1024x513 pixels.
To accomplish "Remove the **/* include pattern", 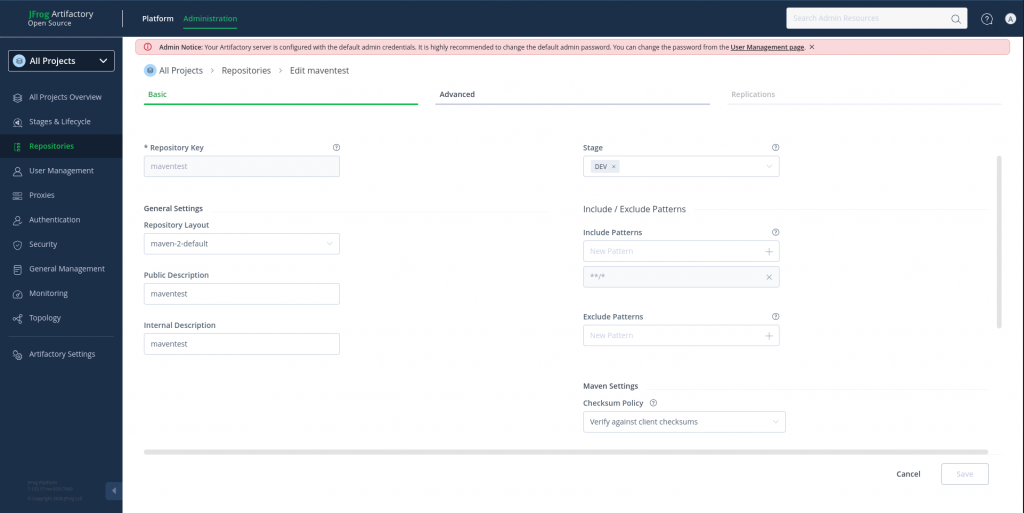I will coord(768,277).
